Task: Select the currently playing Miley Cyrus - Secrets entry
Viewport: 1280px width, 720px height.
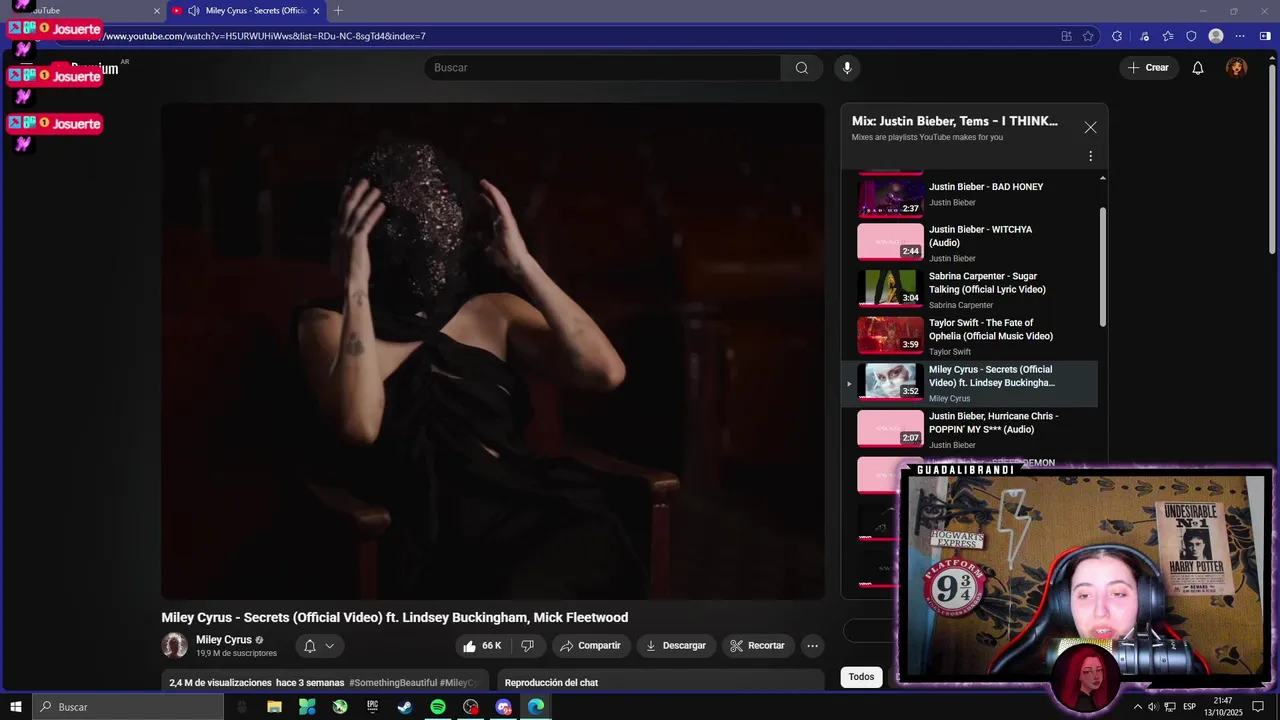Action: click(968, 384)
